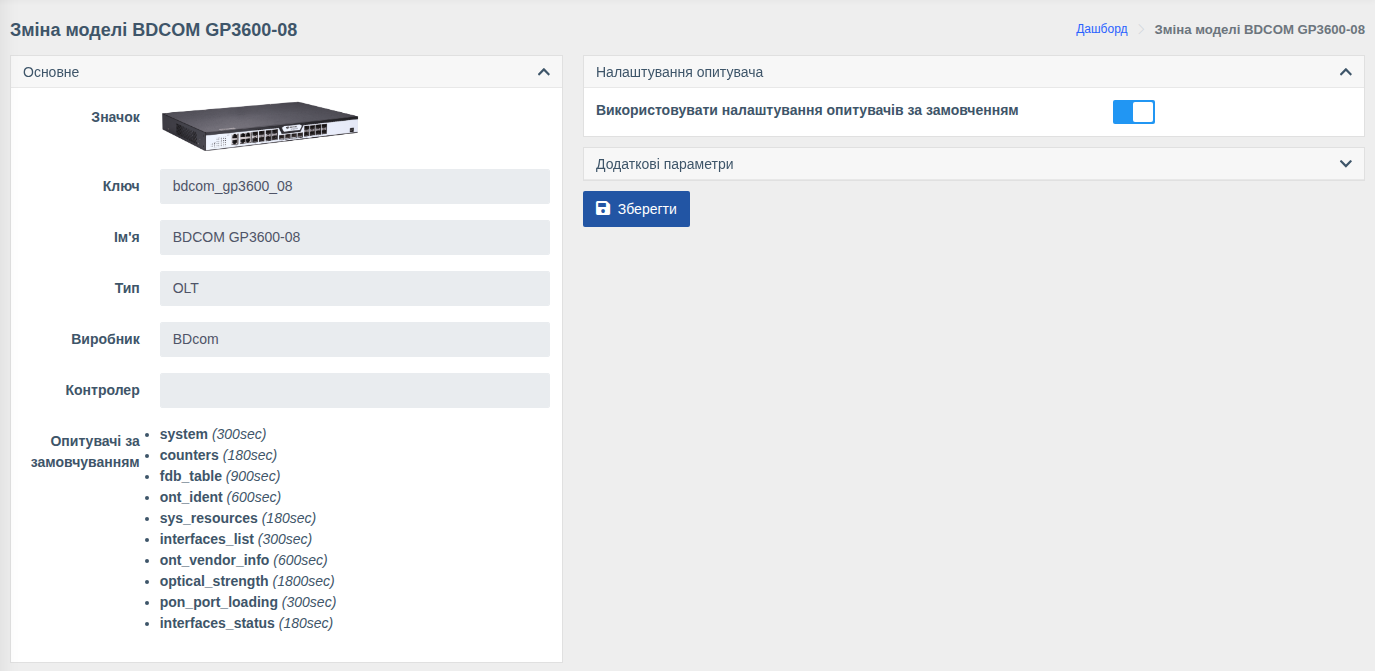Click the empty Контролер field
Image resolution: width=1375 pixels, height=671 pixels.
click(x=355, y=390)
